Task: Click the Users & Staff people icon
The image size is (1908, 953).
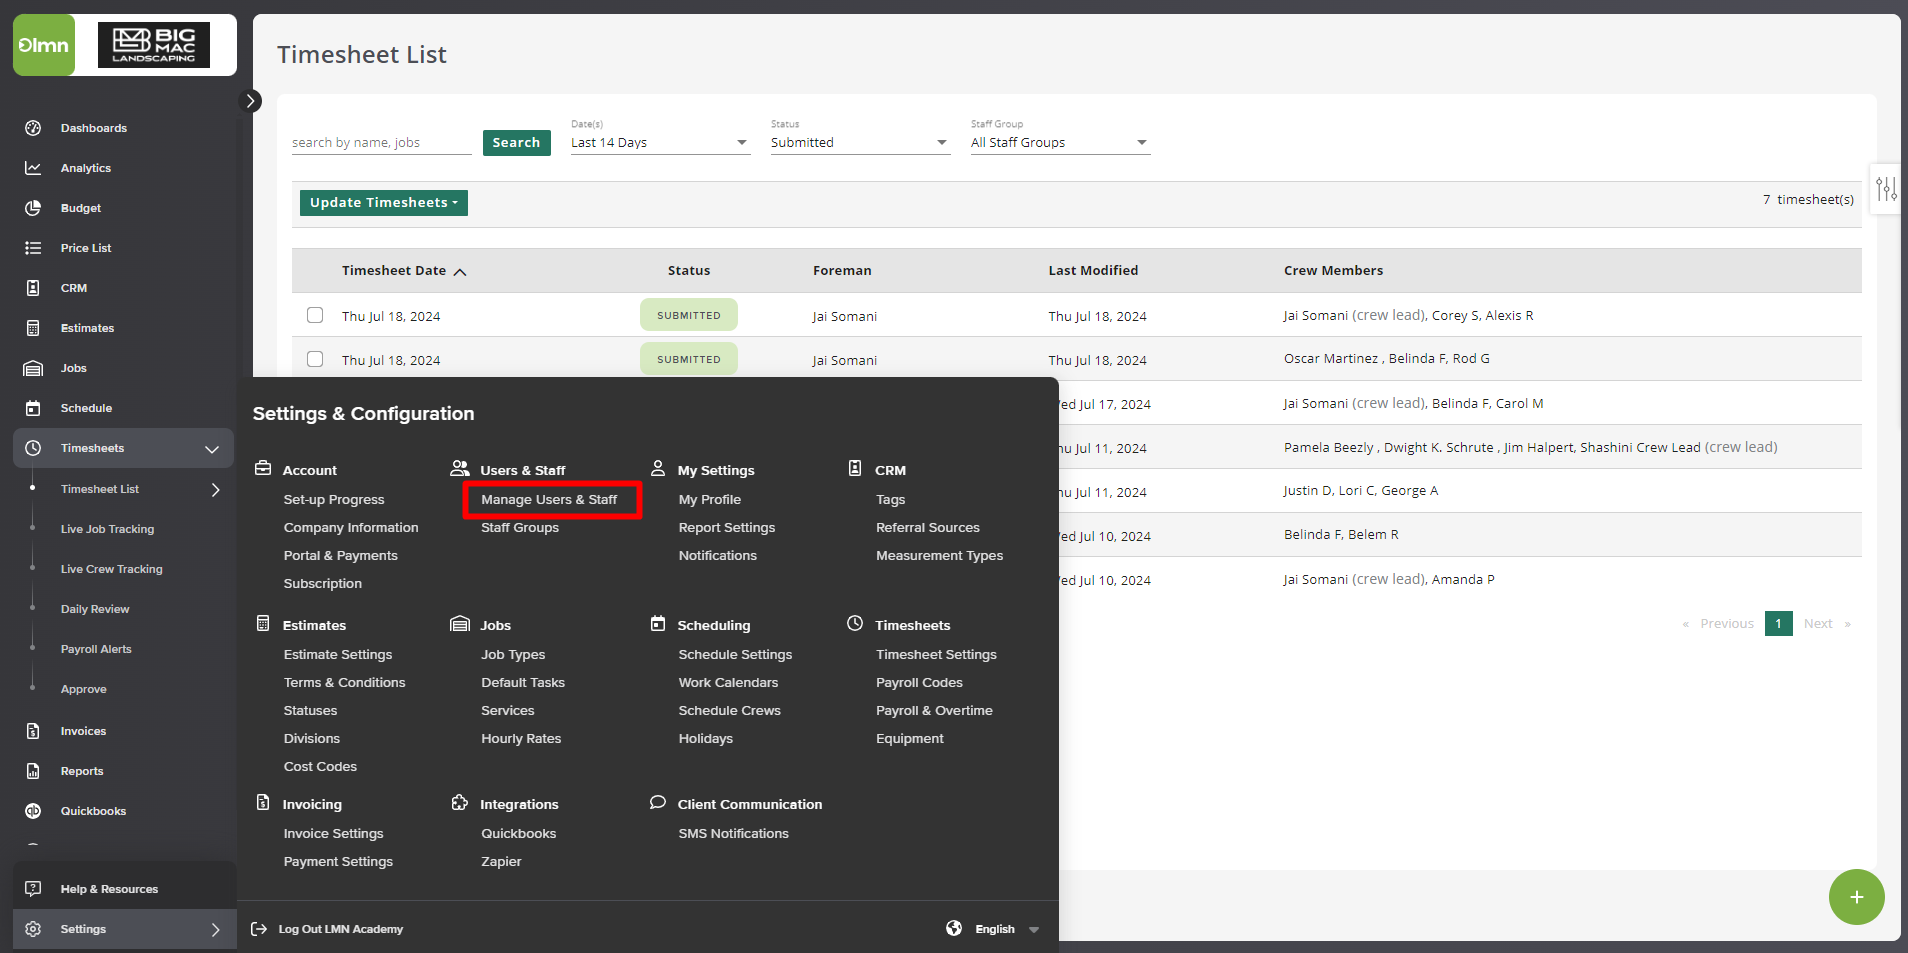Action: point(460,468)
